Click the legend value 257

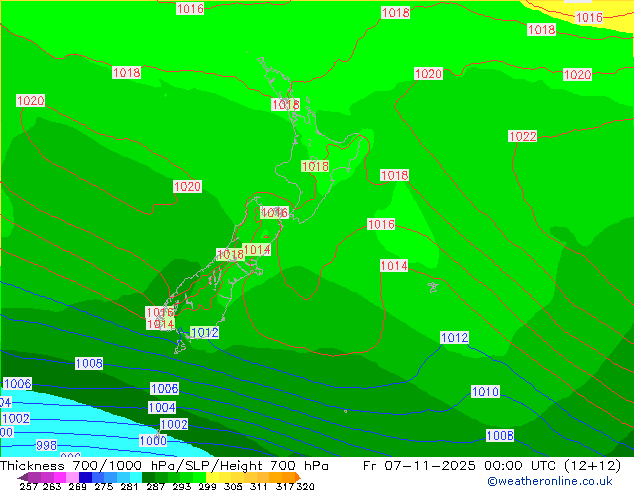(29, 486)
